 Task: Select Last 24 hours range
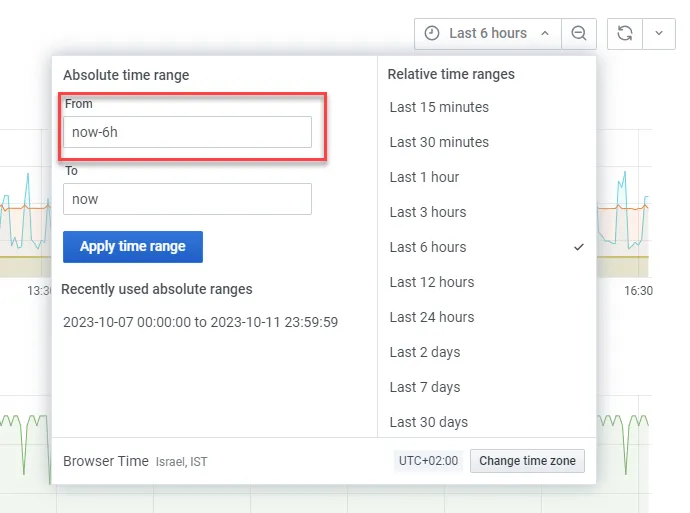point(432,317)
